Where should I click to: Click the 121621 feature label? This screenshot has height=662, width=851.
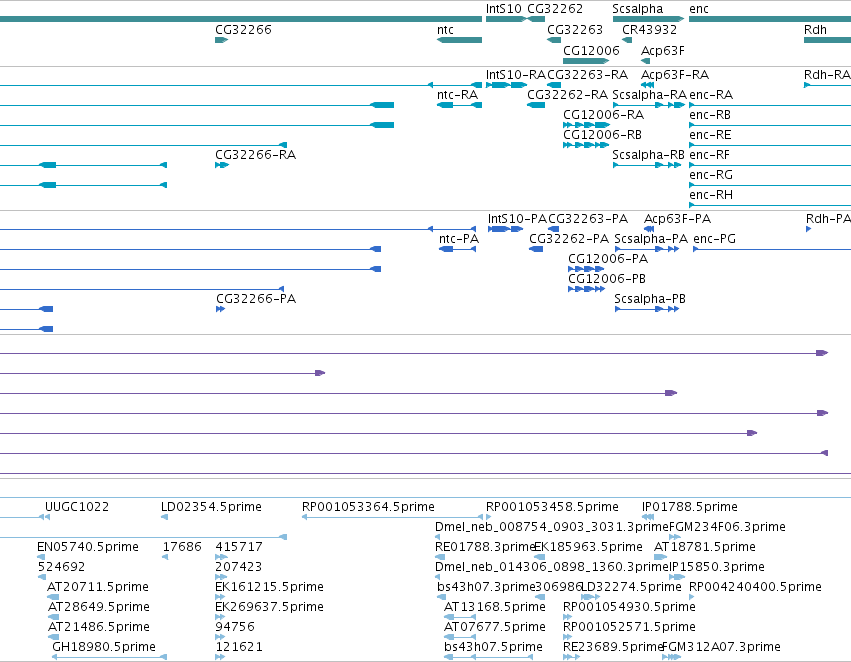239,648
